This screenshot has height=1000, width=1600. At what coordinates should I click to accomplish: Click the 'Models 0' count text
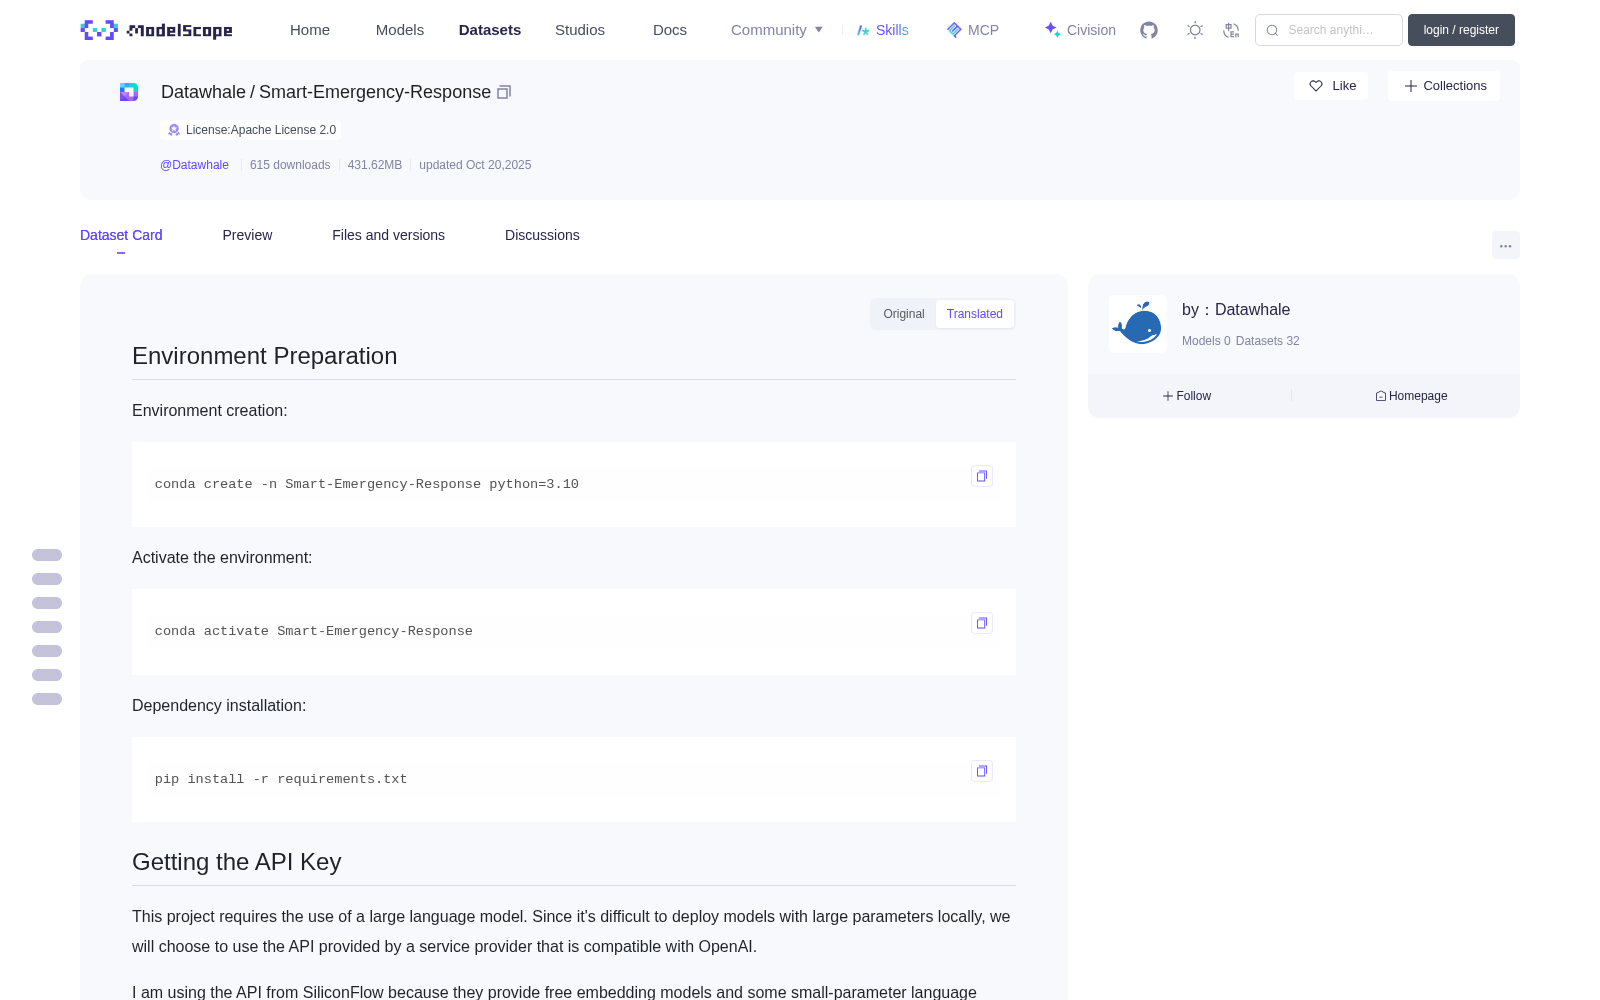coord(1206,341)
